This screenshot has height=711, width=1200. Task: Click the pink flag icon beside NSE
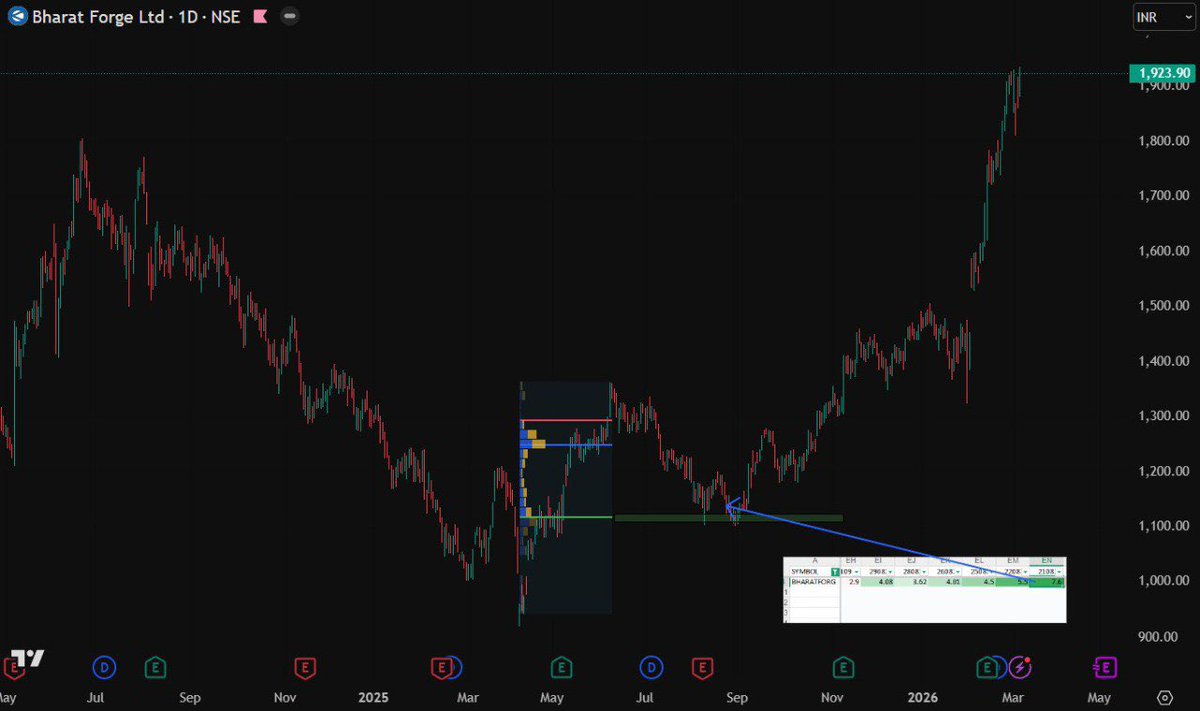259,17
